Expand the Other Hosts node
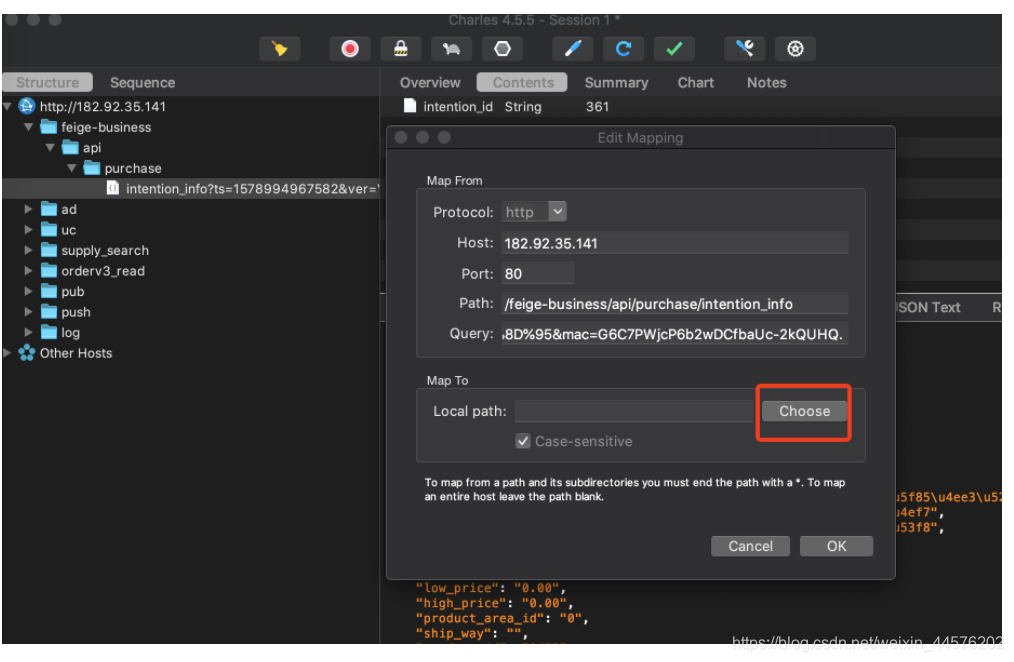 7,353
